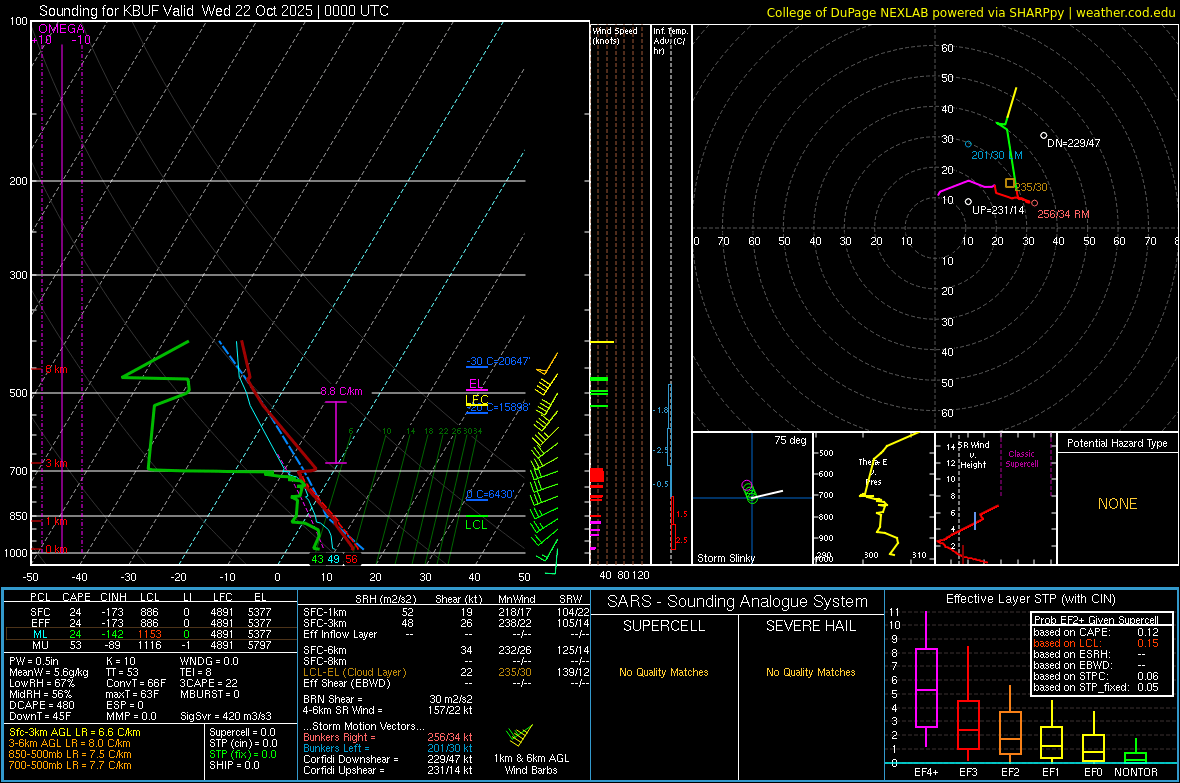Viewport: 1180px width, 783px height.
Task: Click the 1km & 6km AGL Wind Barbs label
Action: pos(531,764)
